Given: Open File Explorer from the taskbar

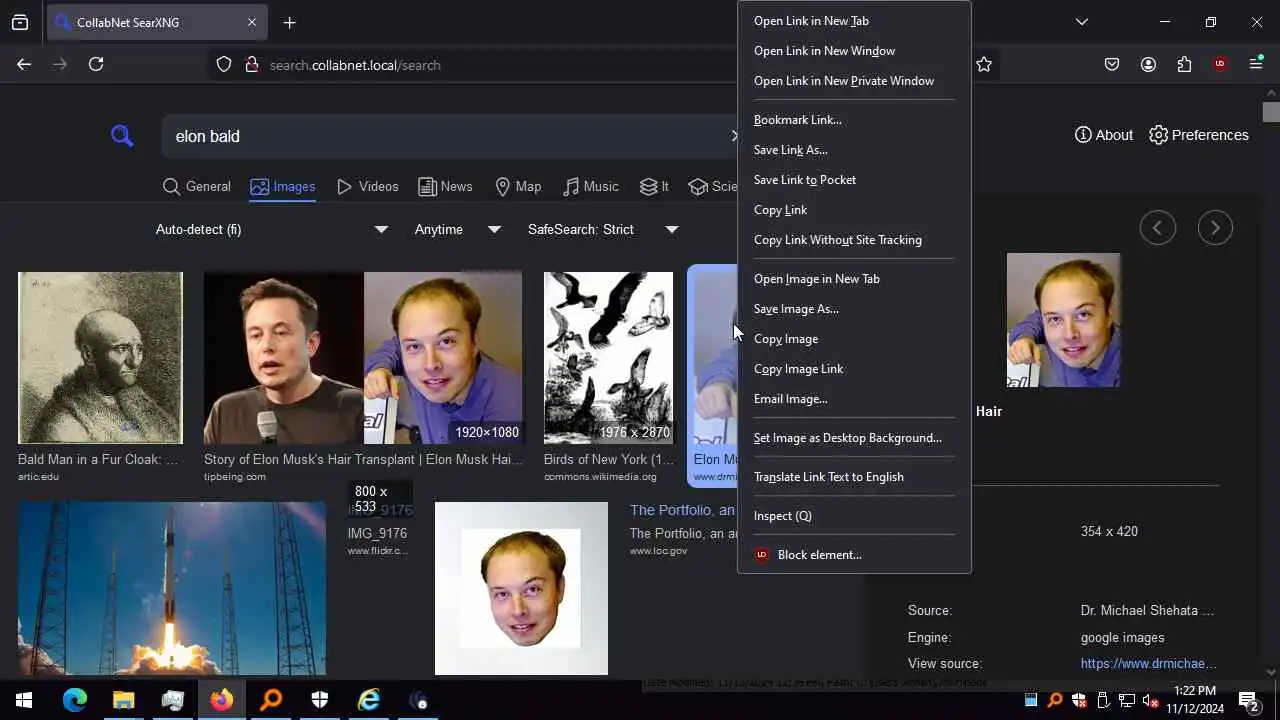Looking at the screenshot, I should point(123,700).
